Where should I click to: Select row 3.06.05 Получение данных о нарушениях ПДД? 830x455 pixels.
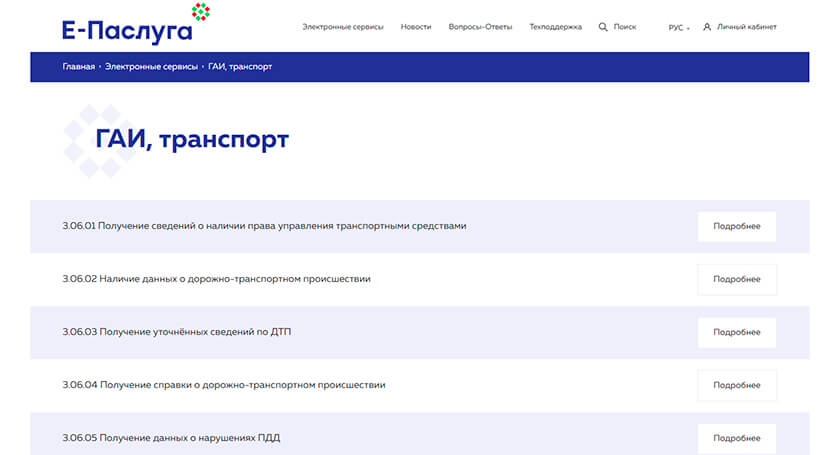click(x=179, y=438)
